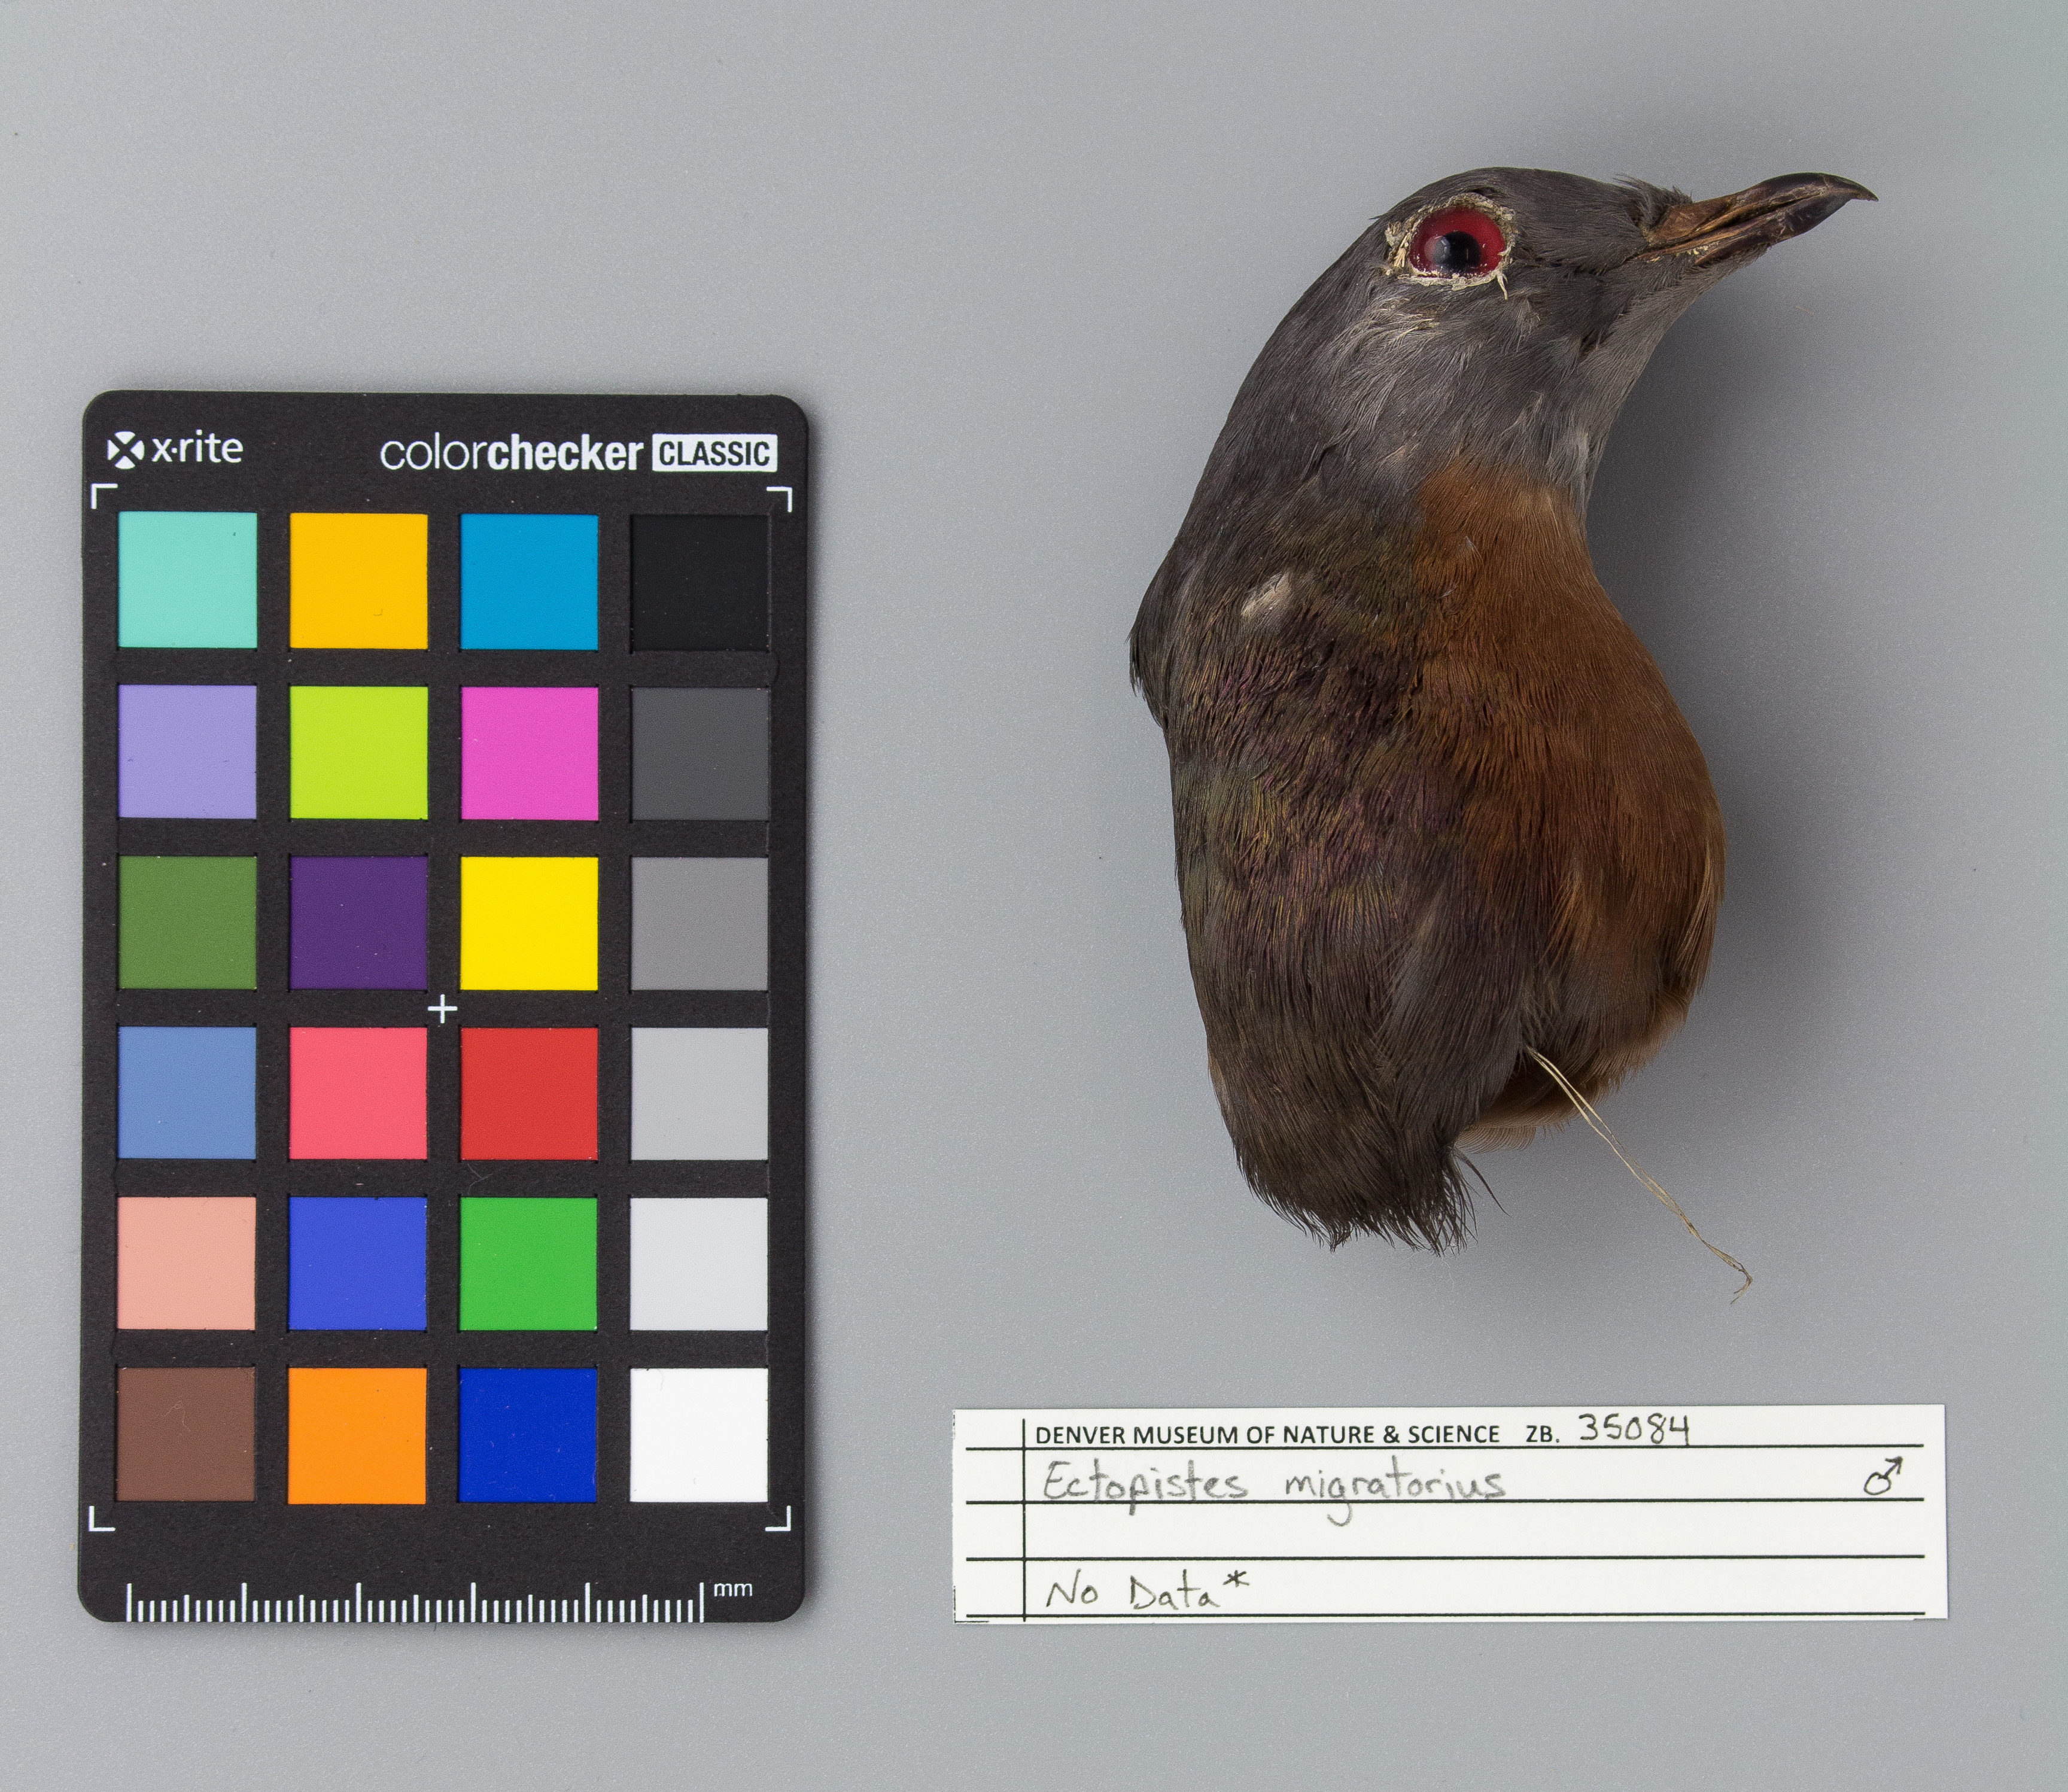Image resolution: width=2068 pixels, height=1792 pixels.
Task: Click the lime green swatch
Action: coord(358,752)
